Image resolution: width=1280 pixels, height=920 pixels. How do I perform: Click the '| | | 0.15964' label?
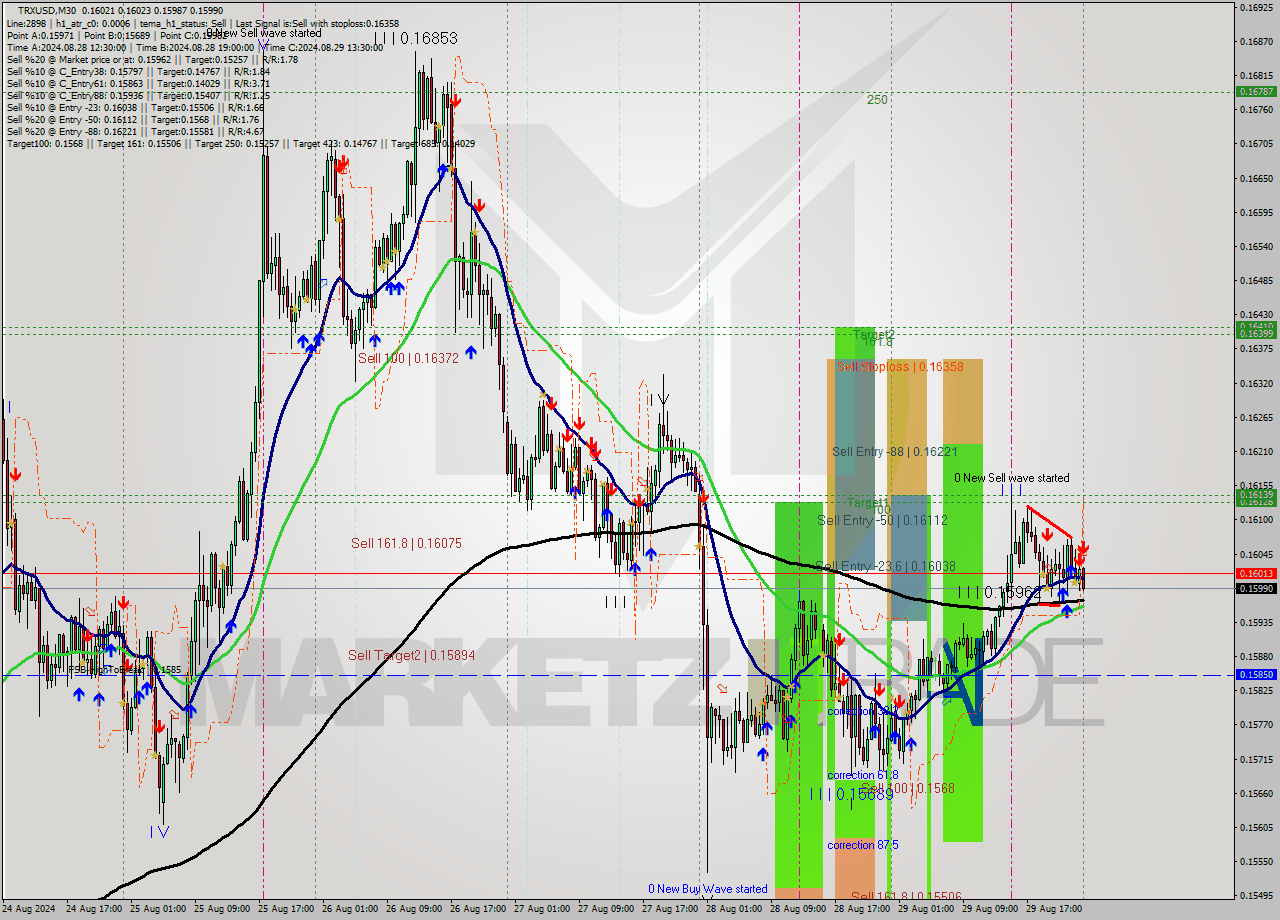tap(999, 592)
